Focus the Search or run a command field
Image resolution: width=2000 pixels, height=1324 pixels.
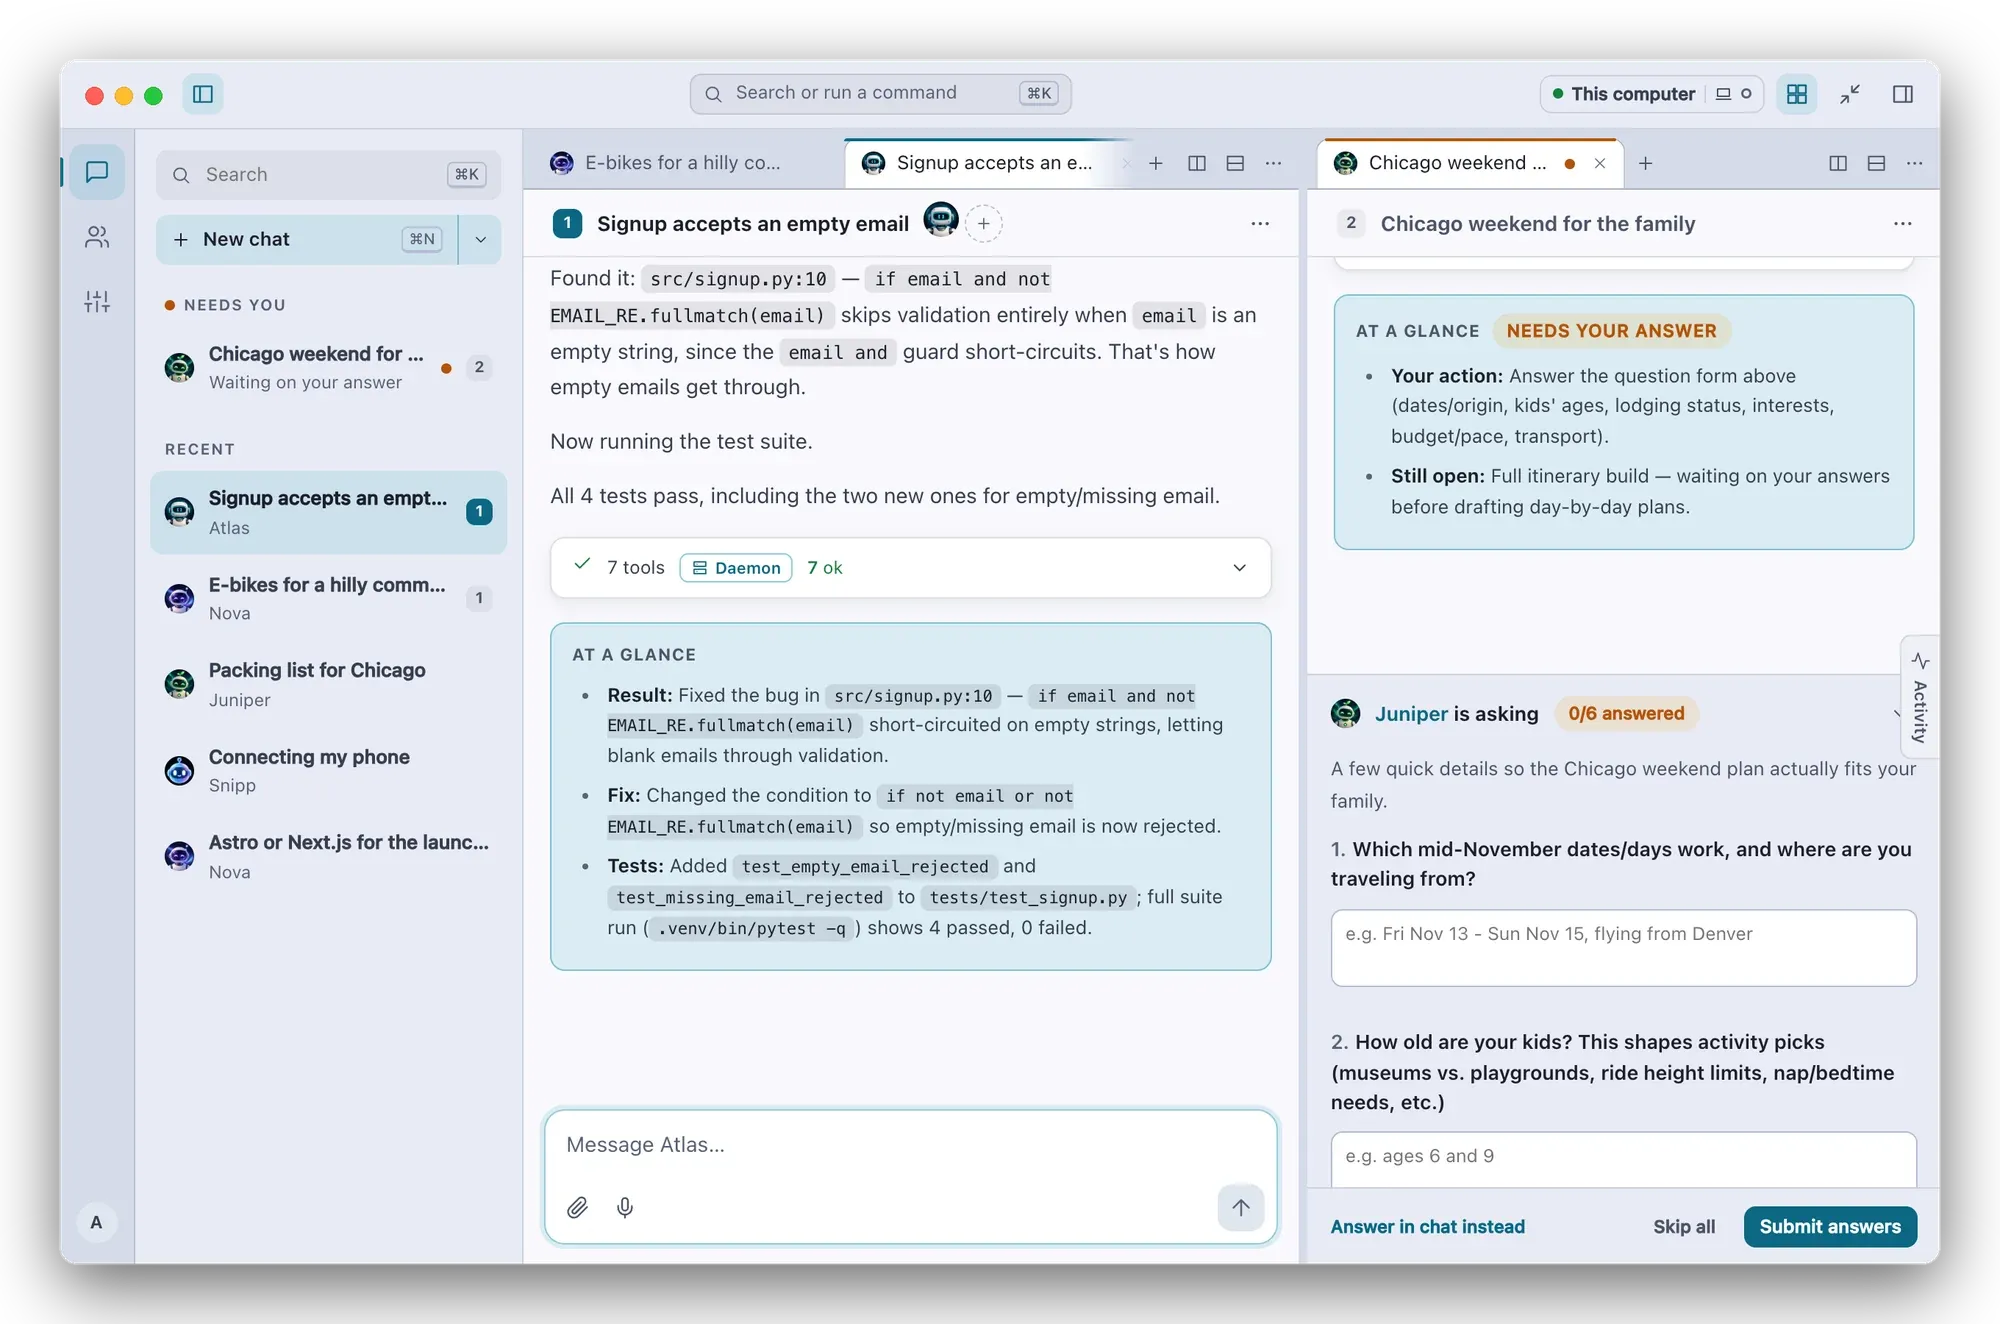point(880,94)
